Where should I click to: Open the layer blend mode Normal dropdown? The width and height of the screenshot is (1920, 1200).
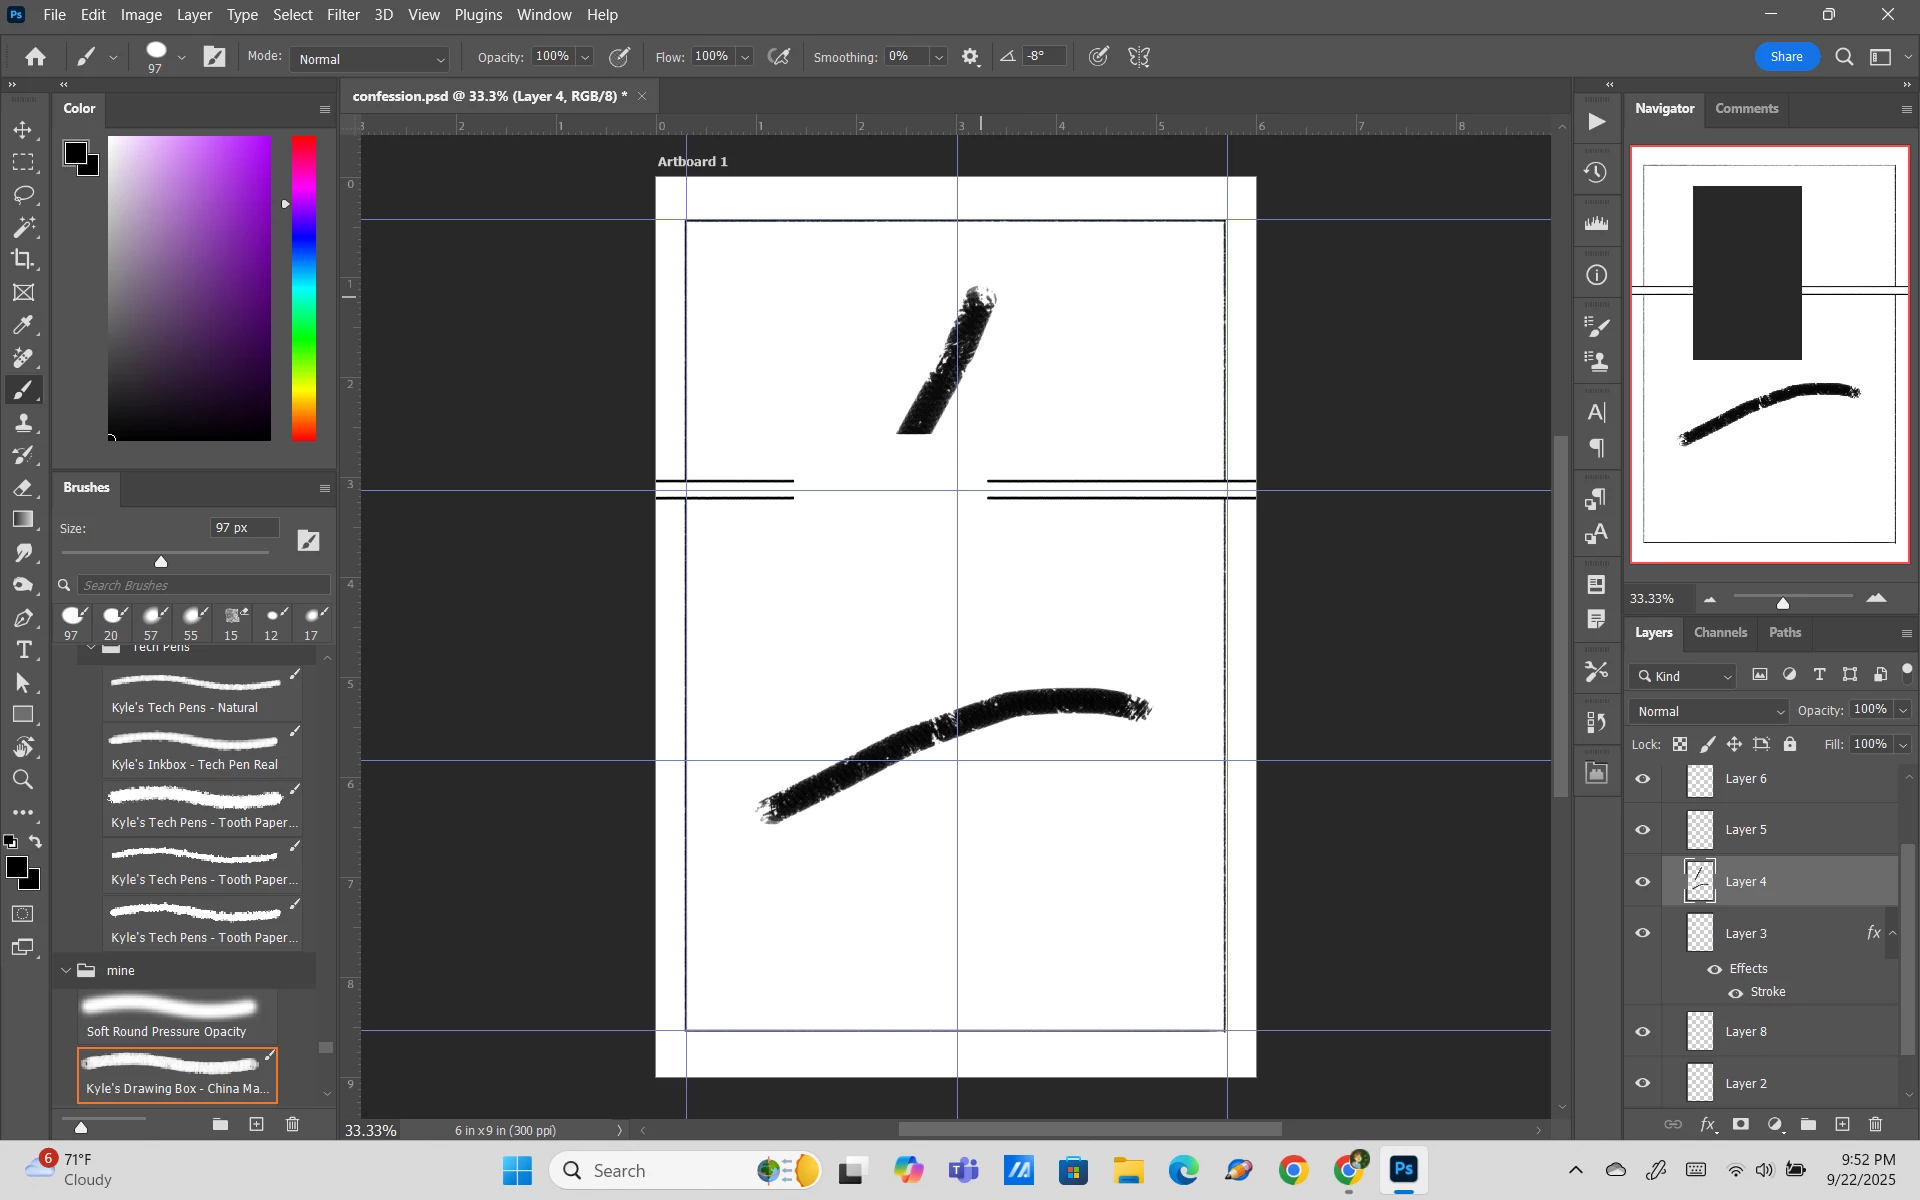click(1707, 712)
